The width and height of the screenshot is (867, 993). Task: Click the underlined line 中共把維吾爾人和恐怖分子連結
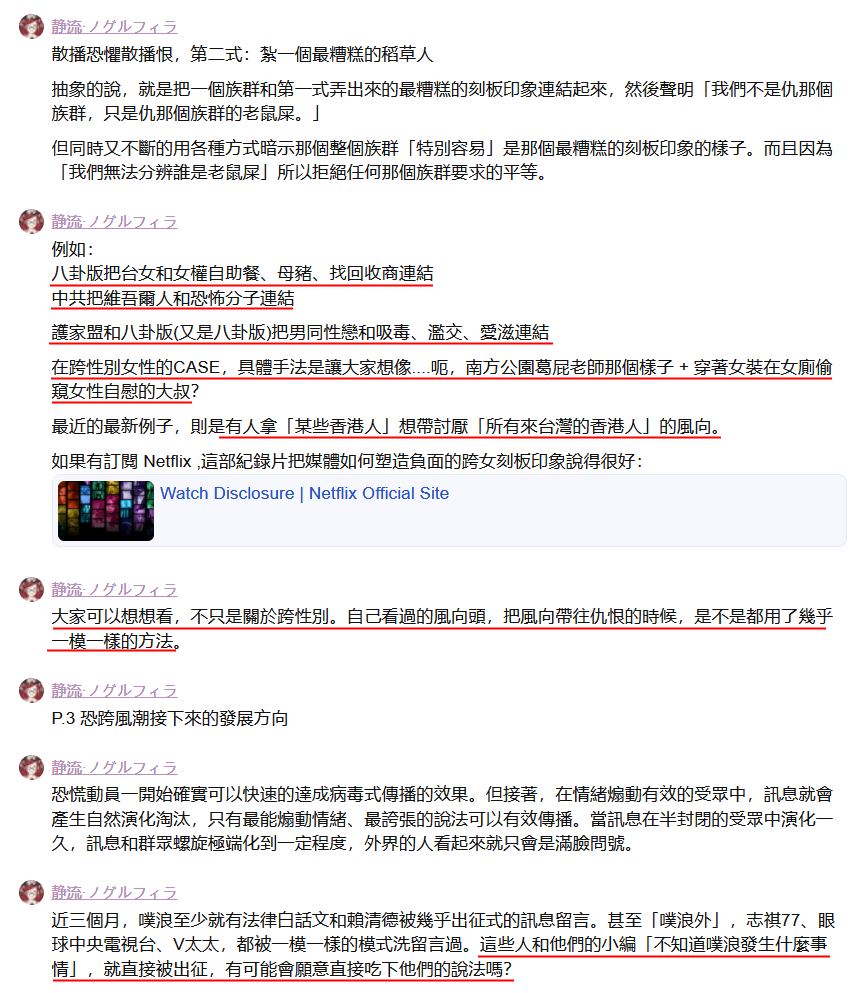click(x=173, y=298)
